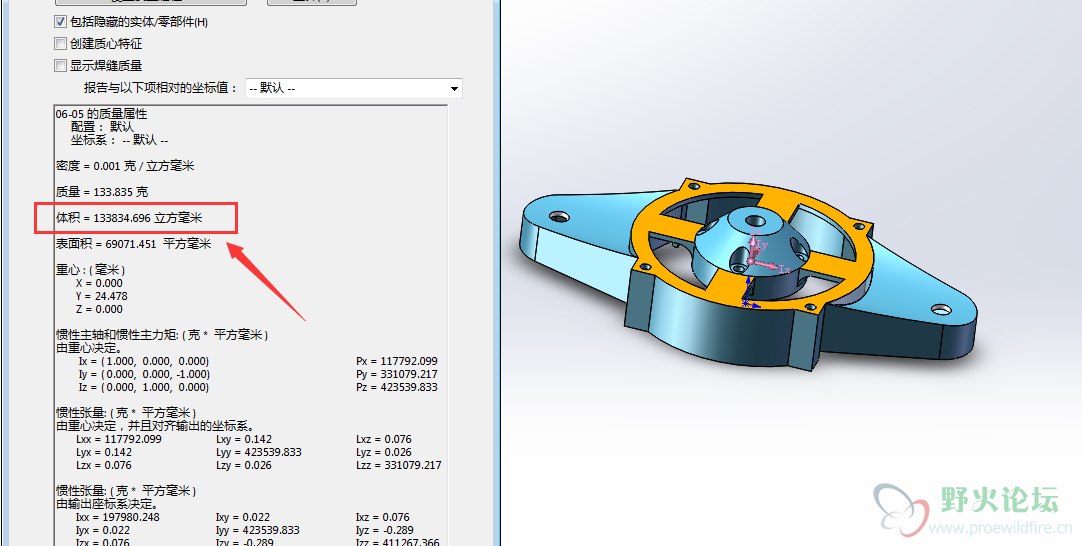
Task: Click the Lzy = 0.026 entry
Action: 244,465
